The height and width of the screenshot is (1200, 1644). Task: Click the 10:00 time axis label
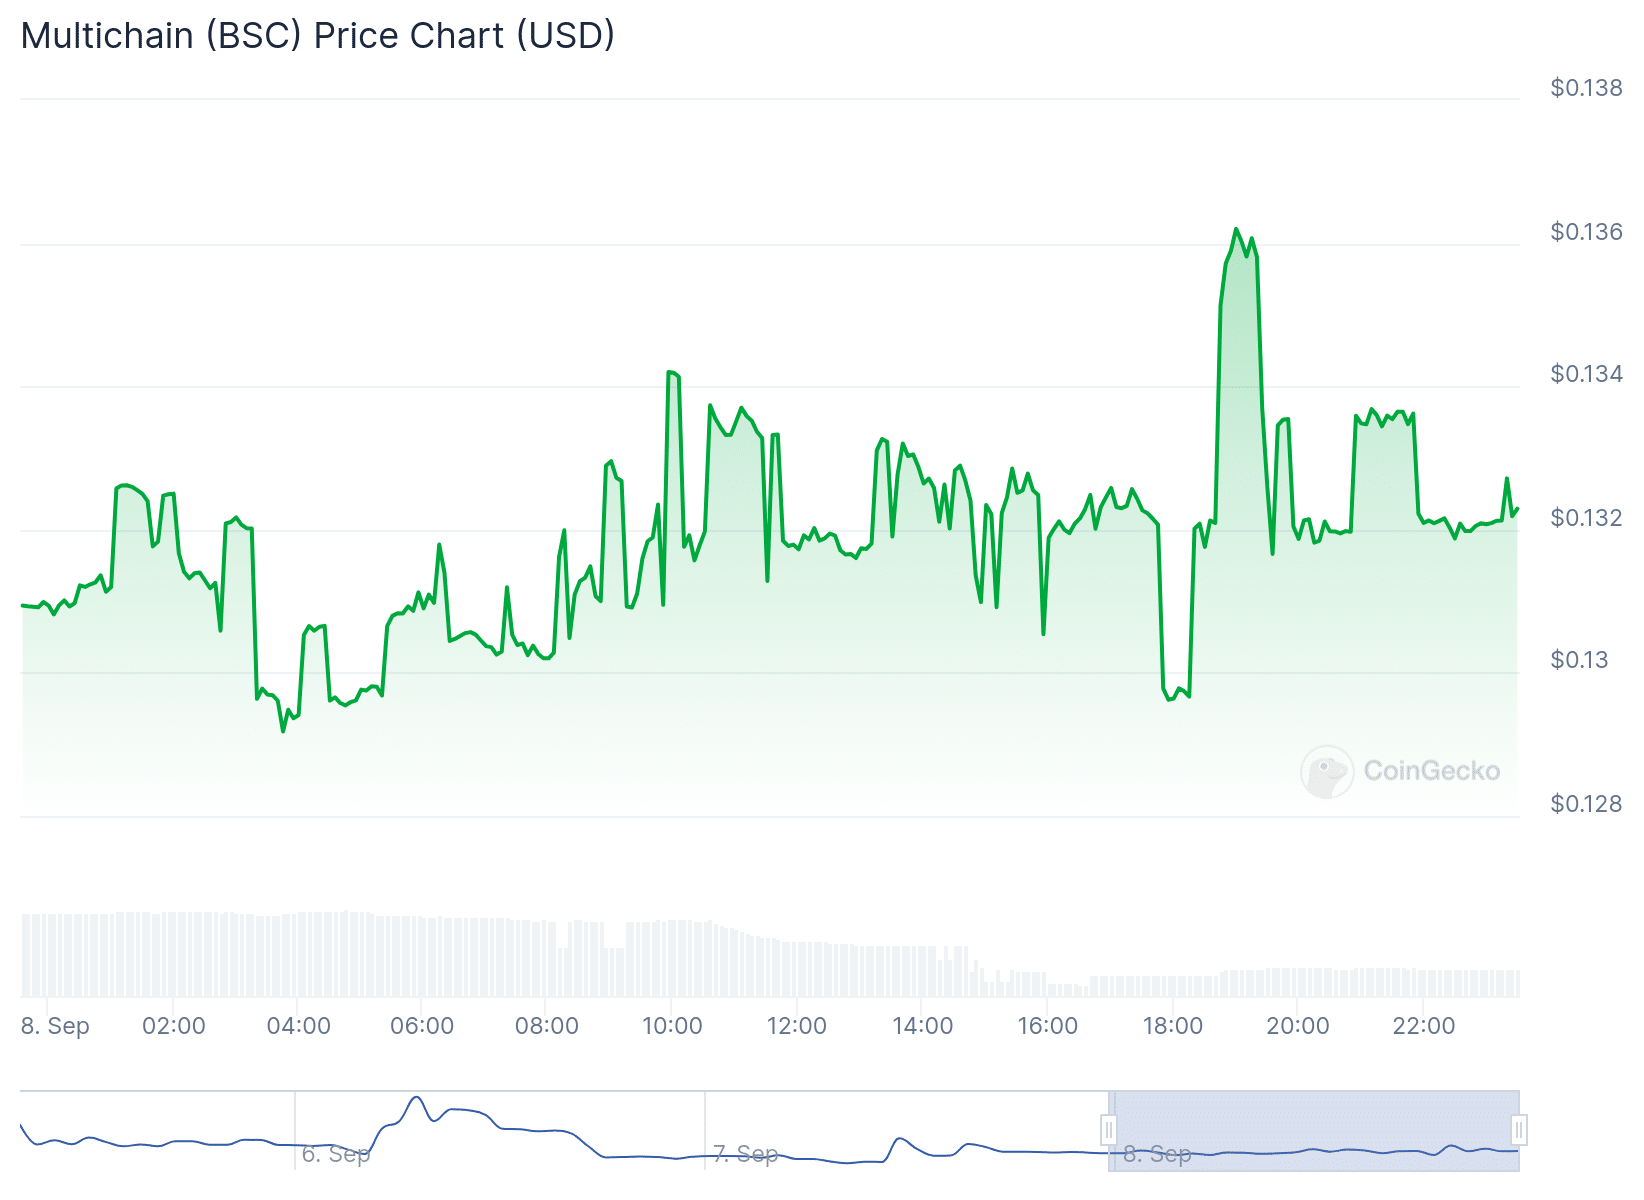tap(672, 1026)
